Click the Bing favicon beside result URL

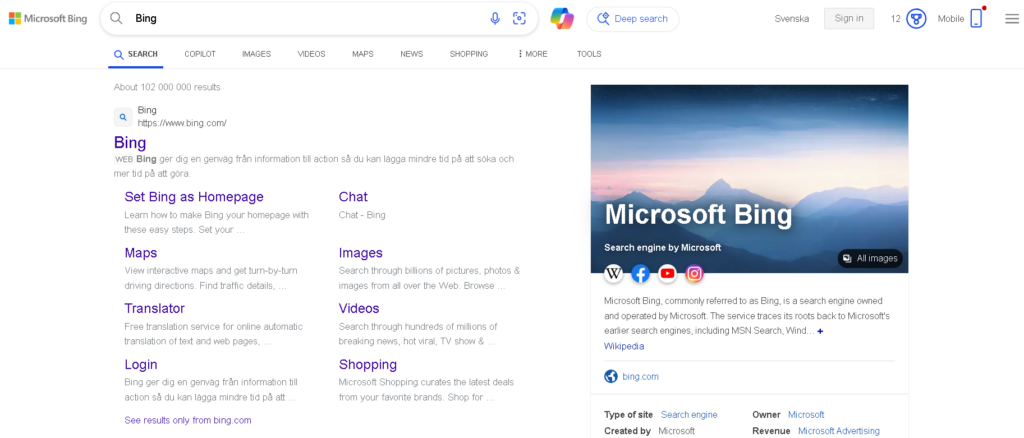pos(123,117)
